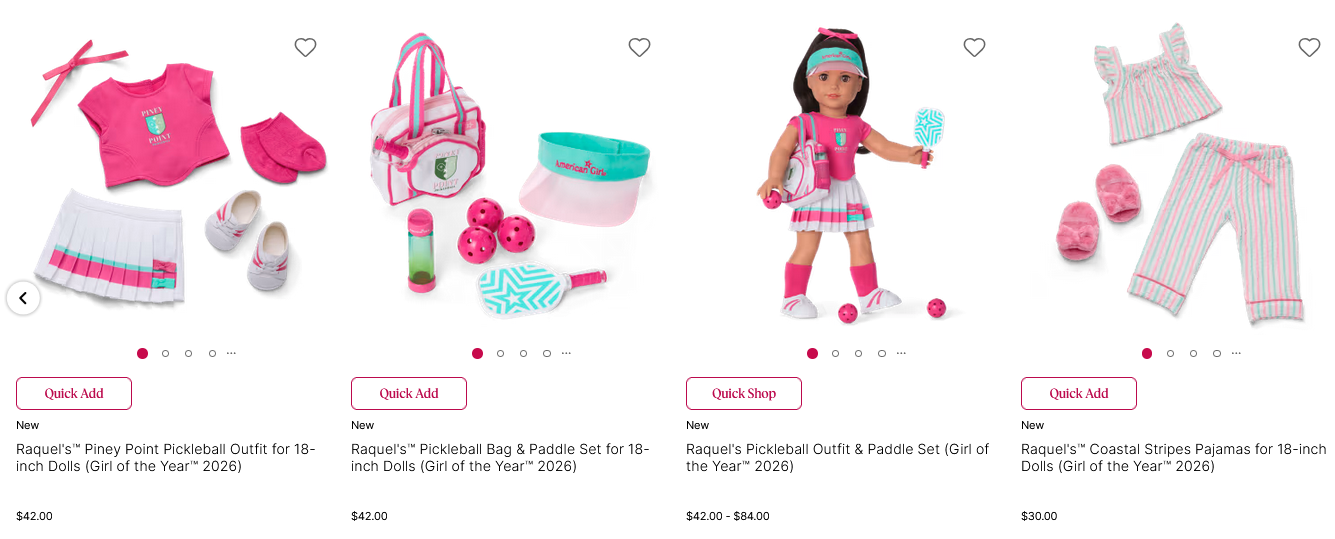Select second image dot for the doll set
Screen dimensions: 1335x539
(x=835, y=353)
